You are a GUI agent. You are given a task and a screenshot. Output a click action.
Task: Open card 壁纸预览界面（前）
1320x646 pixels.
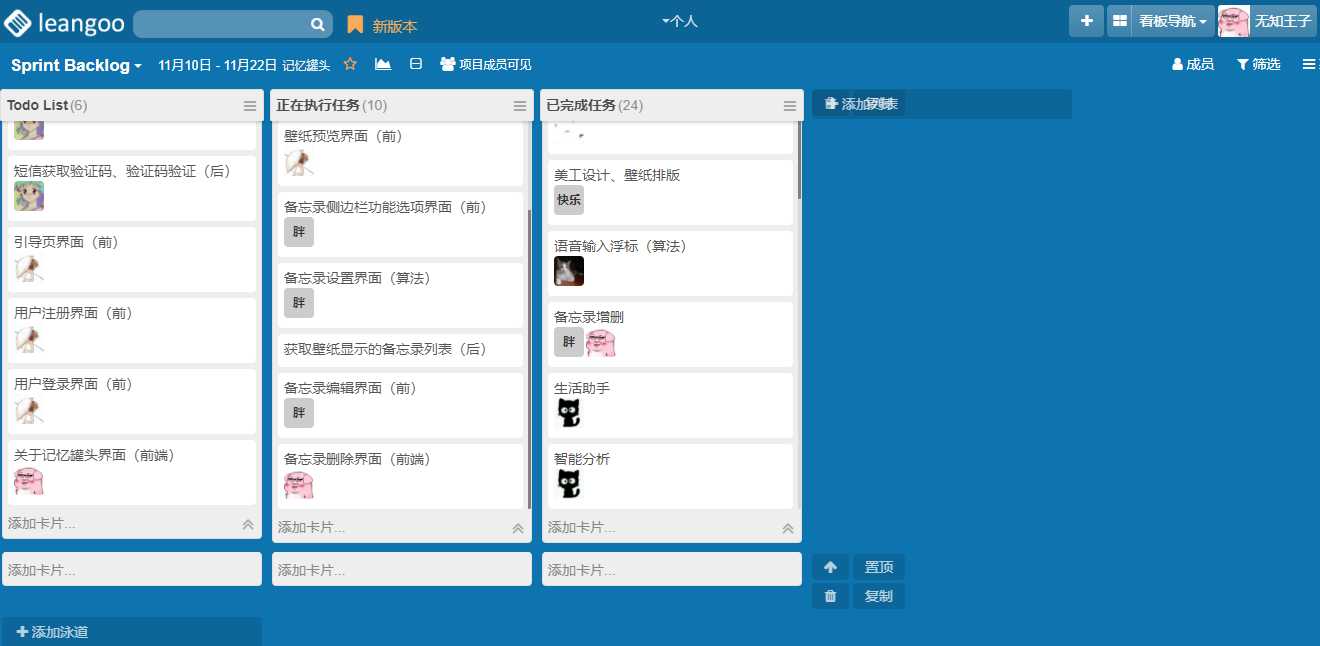click(x=400, y=154)
